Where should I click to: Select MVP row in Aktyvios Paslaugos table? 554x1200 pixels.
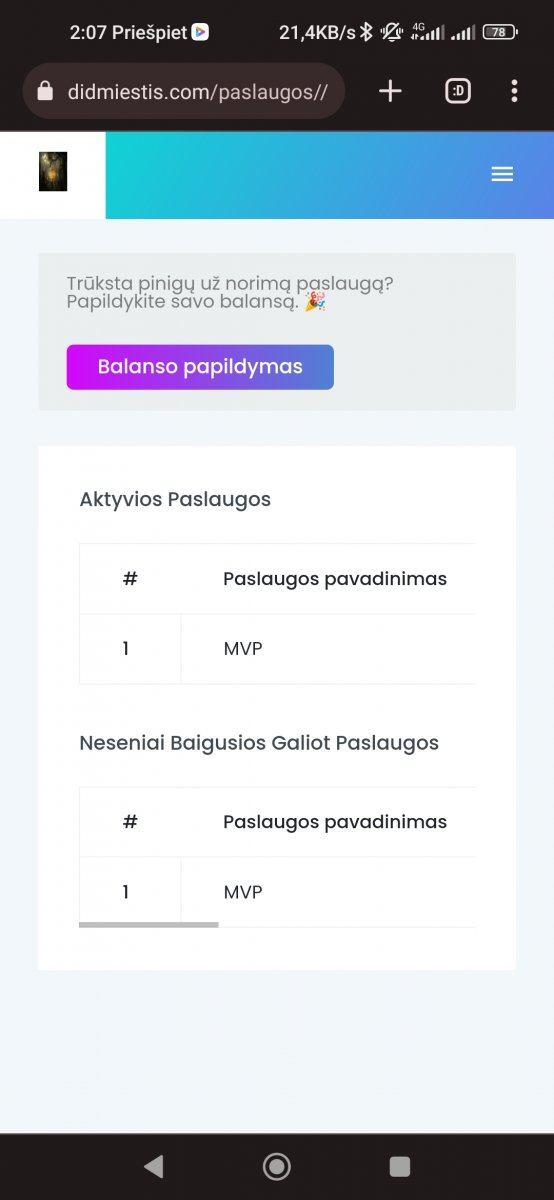pyautogui.click(x=277, y=649)
